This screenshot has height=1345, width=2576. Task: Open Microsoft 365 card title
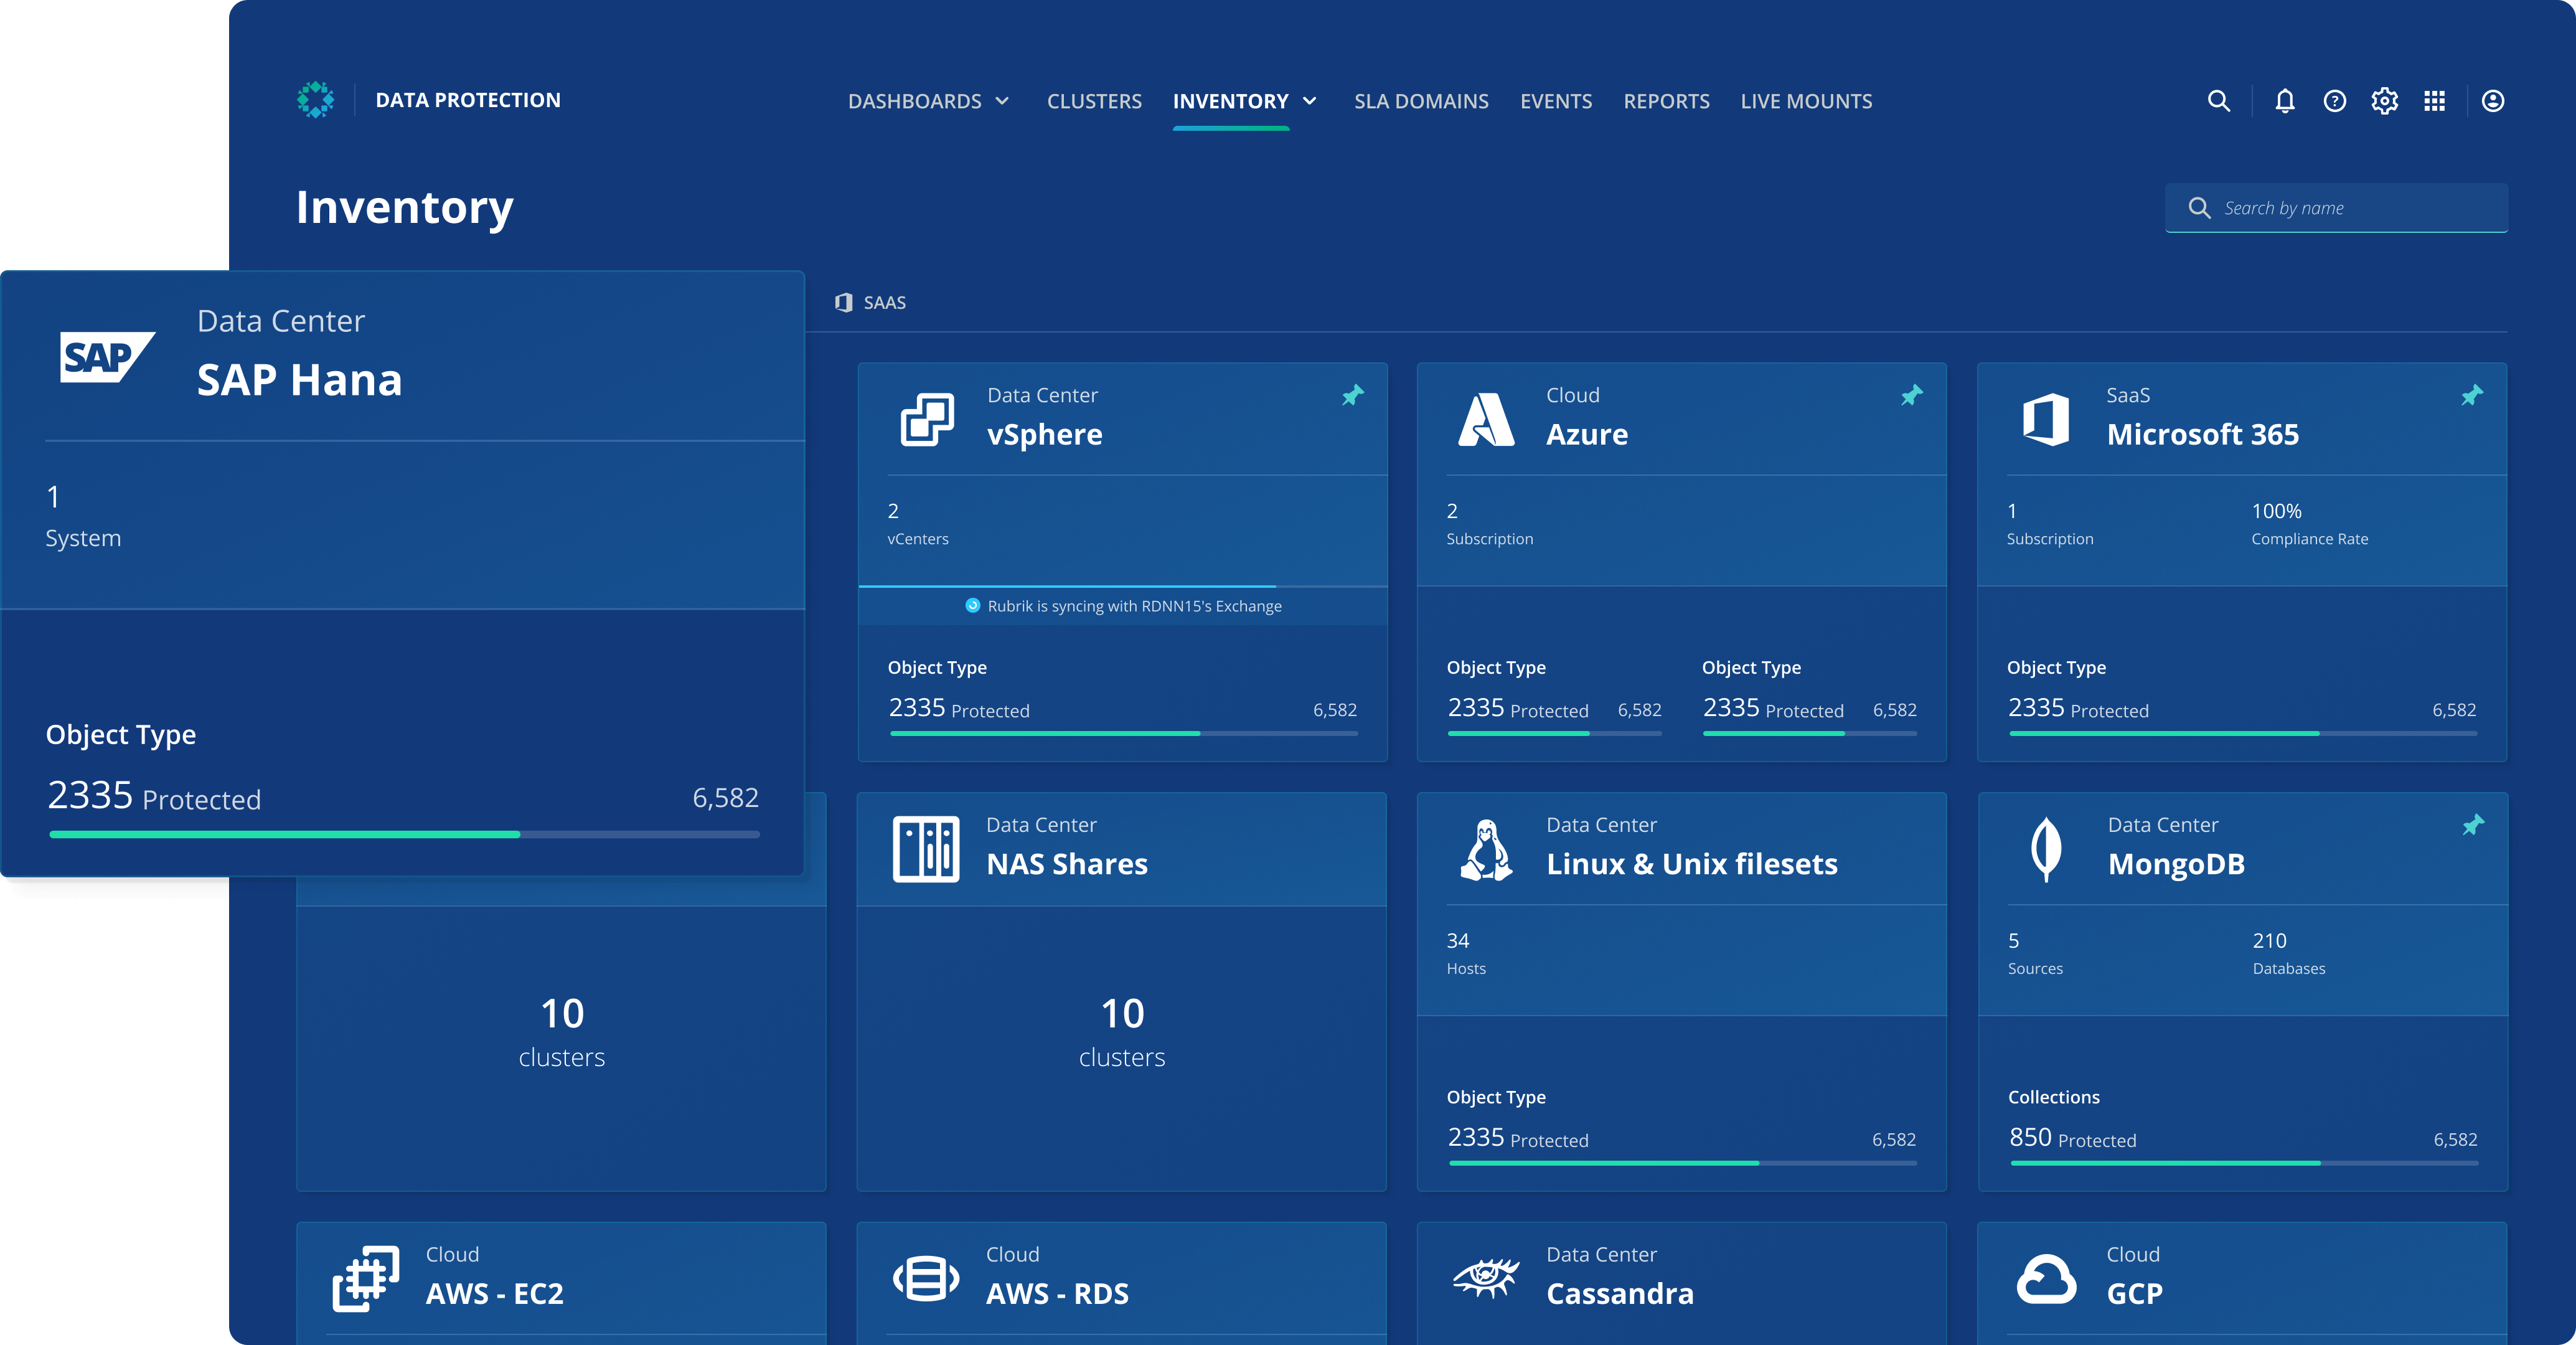coord(2202,435)
